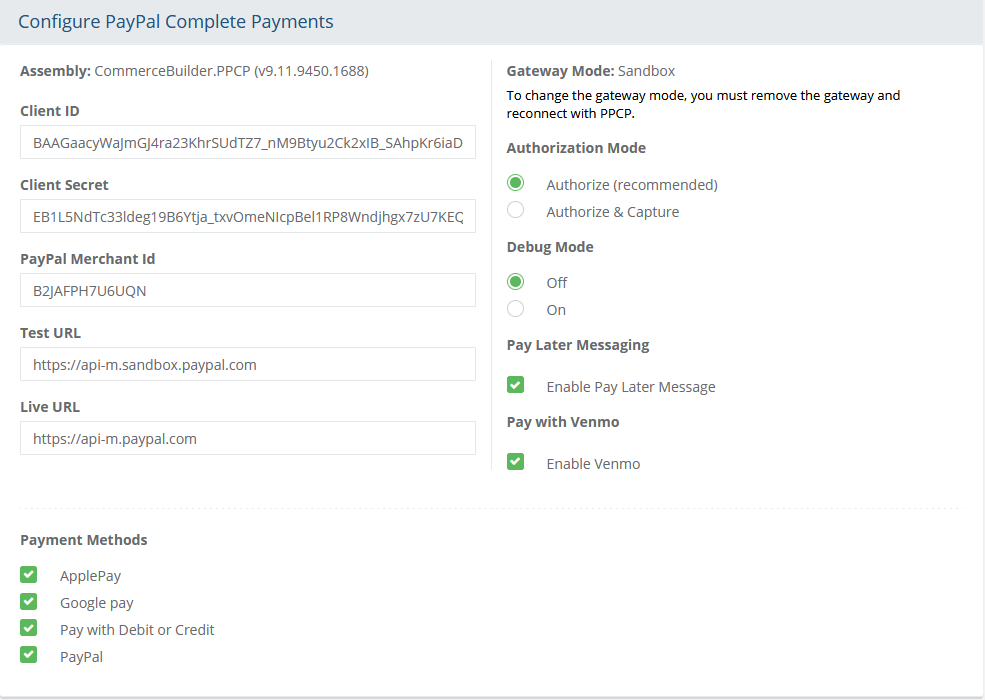Select Authorize (recommended) radio button

tap(516, 184)
